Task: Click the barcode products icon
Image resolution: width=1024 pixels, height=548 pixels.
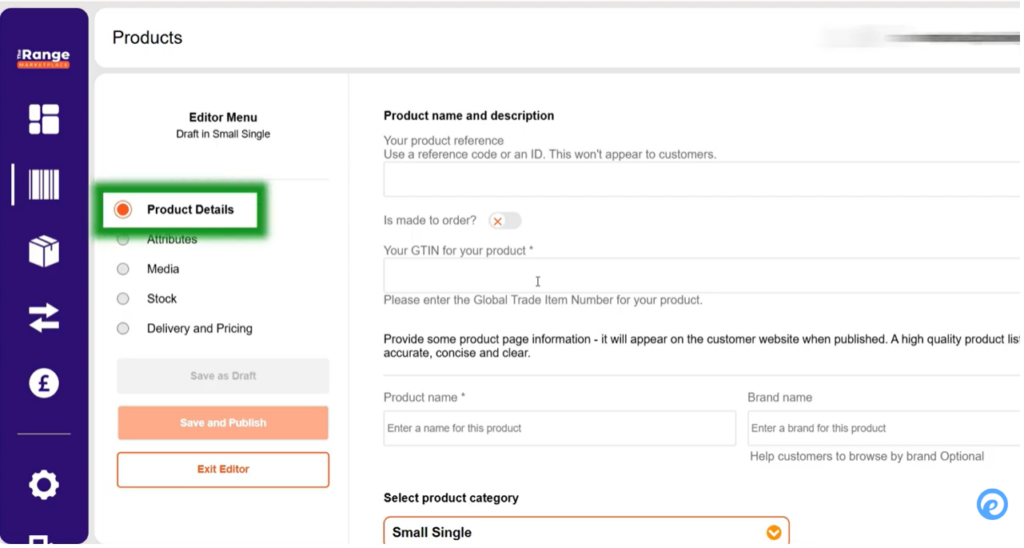Action: (x=44, y=185)
